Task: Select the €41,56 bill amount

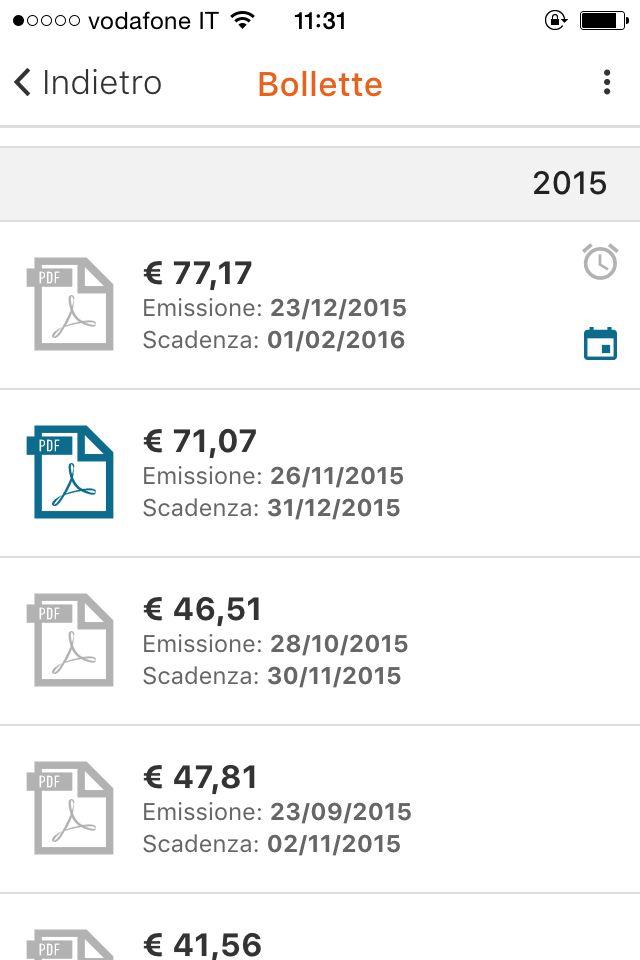Action: point(202,945)
